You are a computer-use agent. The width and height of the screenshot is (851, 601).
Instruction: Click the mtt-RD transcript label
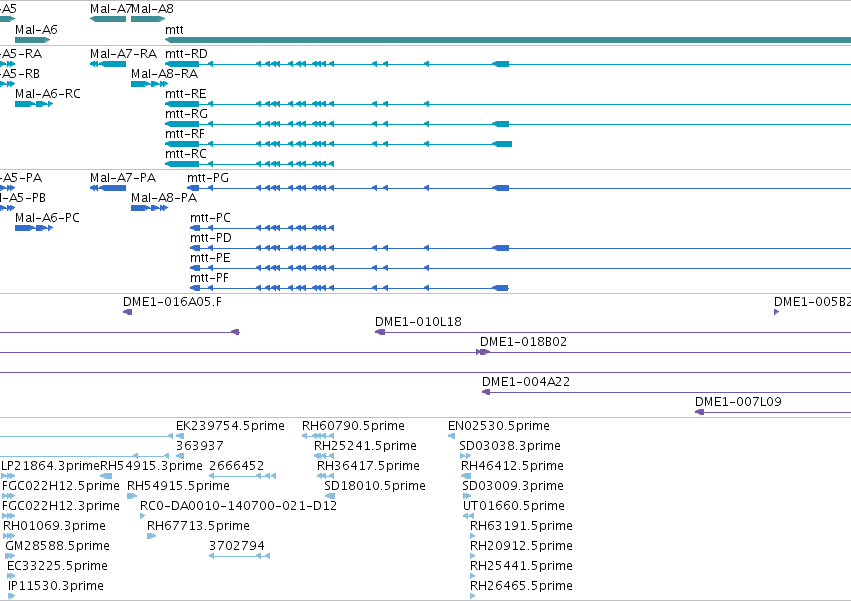coord(186,54)
